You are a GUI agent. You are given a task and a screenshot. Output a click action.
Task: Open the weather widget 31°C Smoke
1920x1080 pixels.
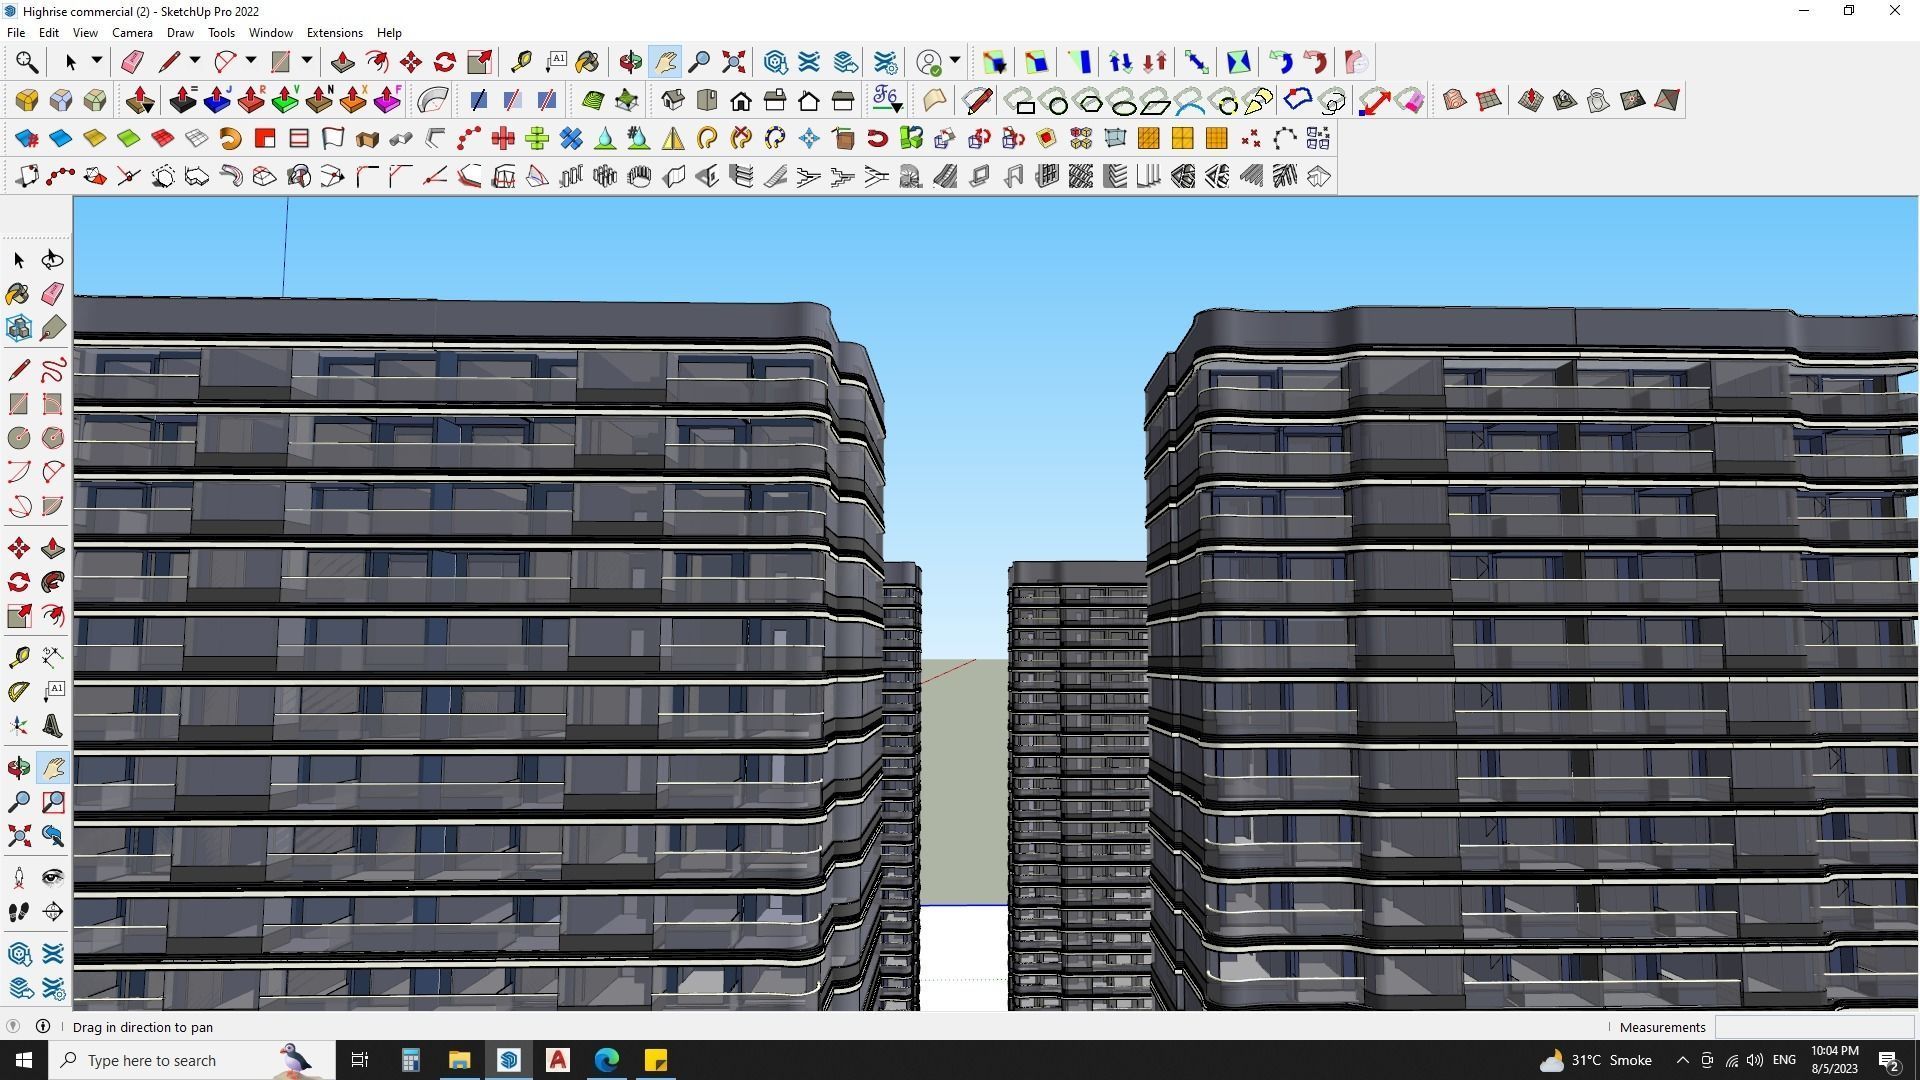coord(1595,1060)
